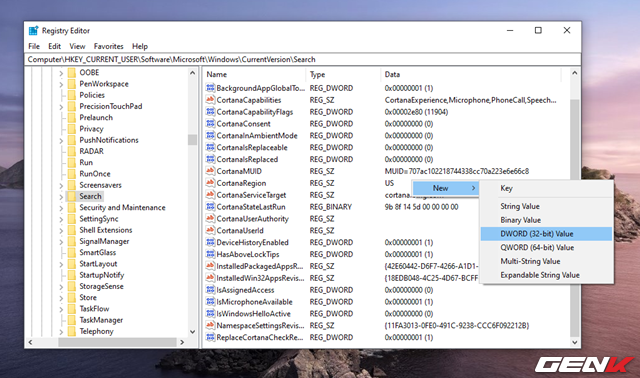This screenshot has height=378, width=640.
Task: Click the DWORD icon of DeviceHistoryEnabled
Action: pos(210,242)
